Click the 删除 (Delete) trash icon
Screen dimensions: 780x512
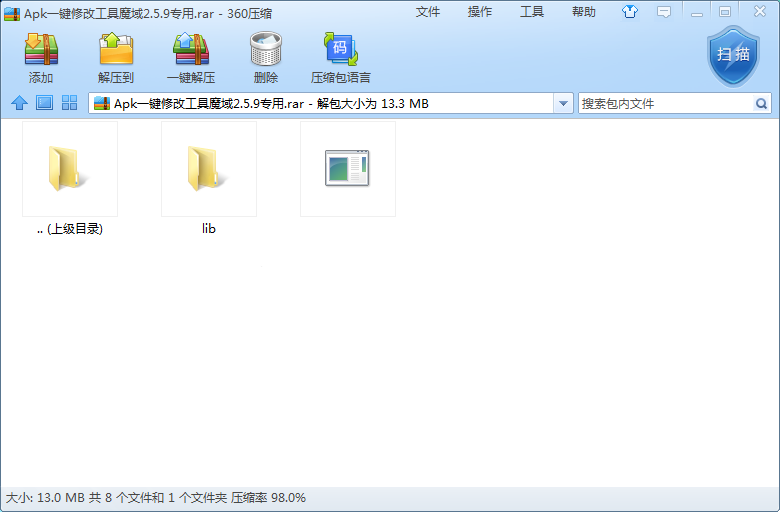pos(266,49)
